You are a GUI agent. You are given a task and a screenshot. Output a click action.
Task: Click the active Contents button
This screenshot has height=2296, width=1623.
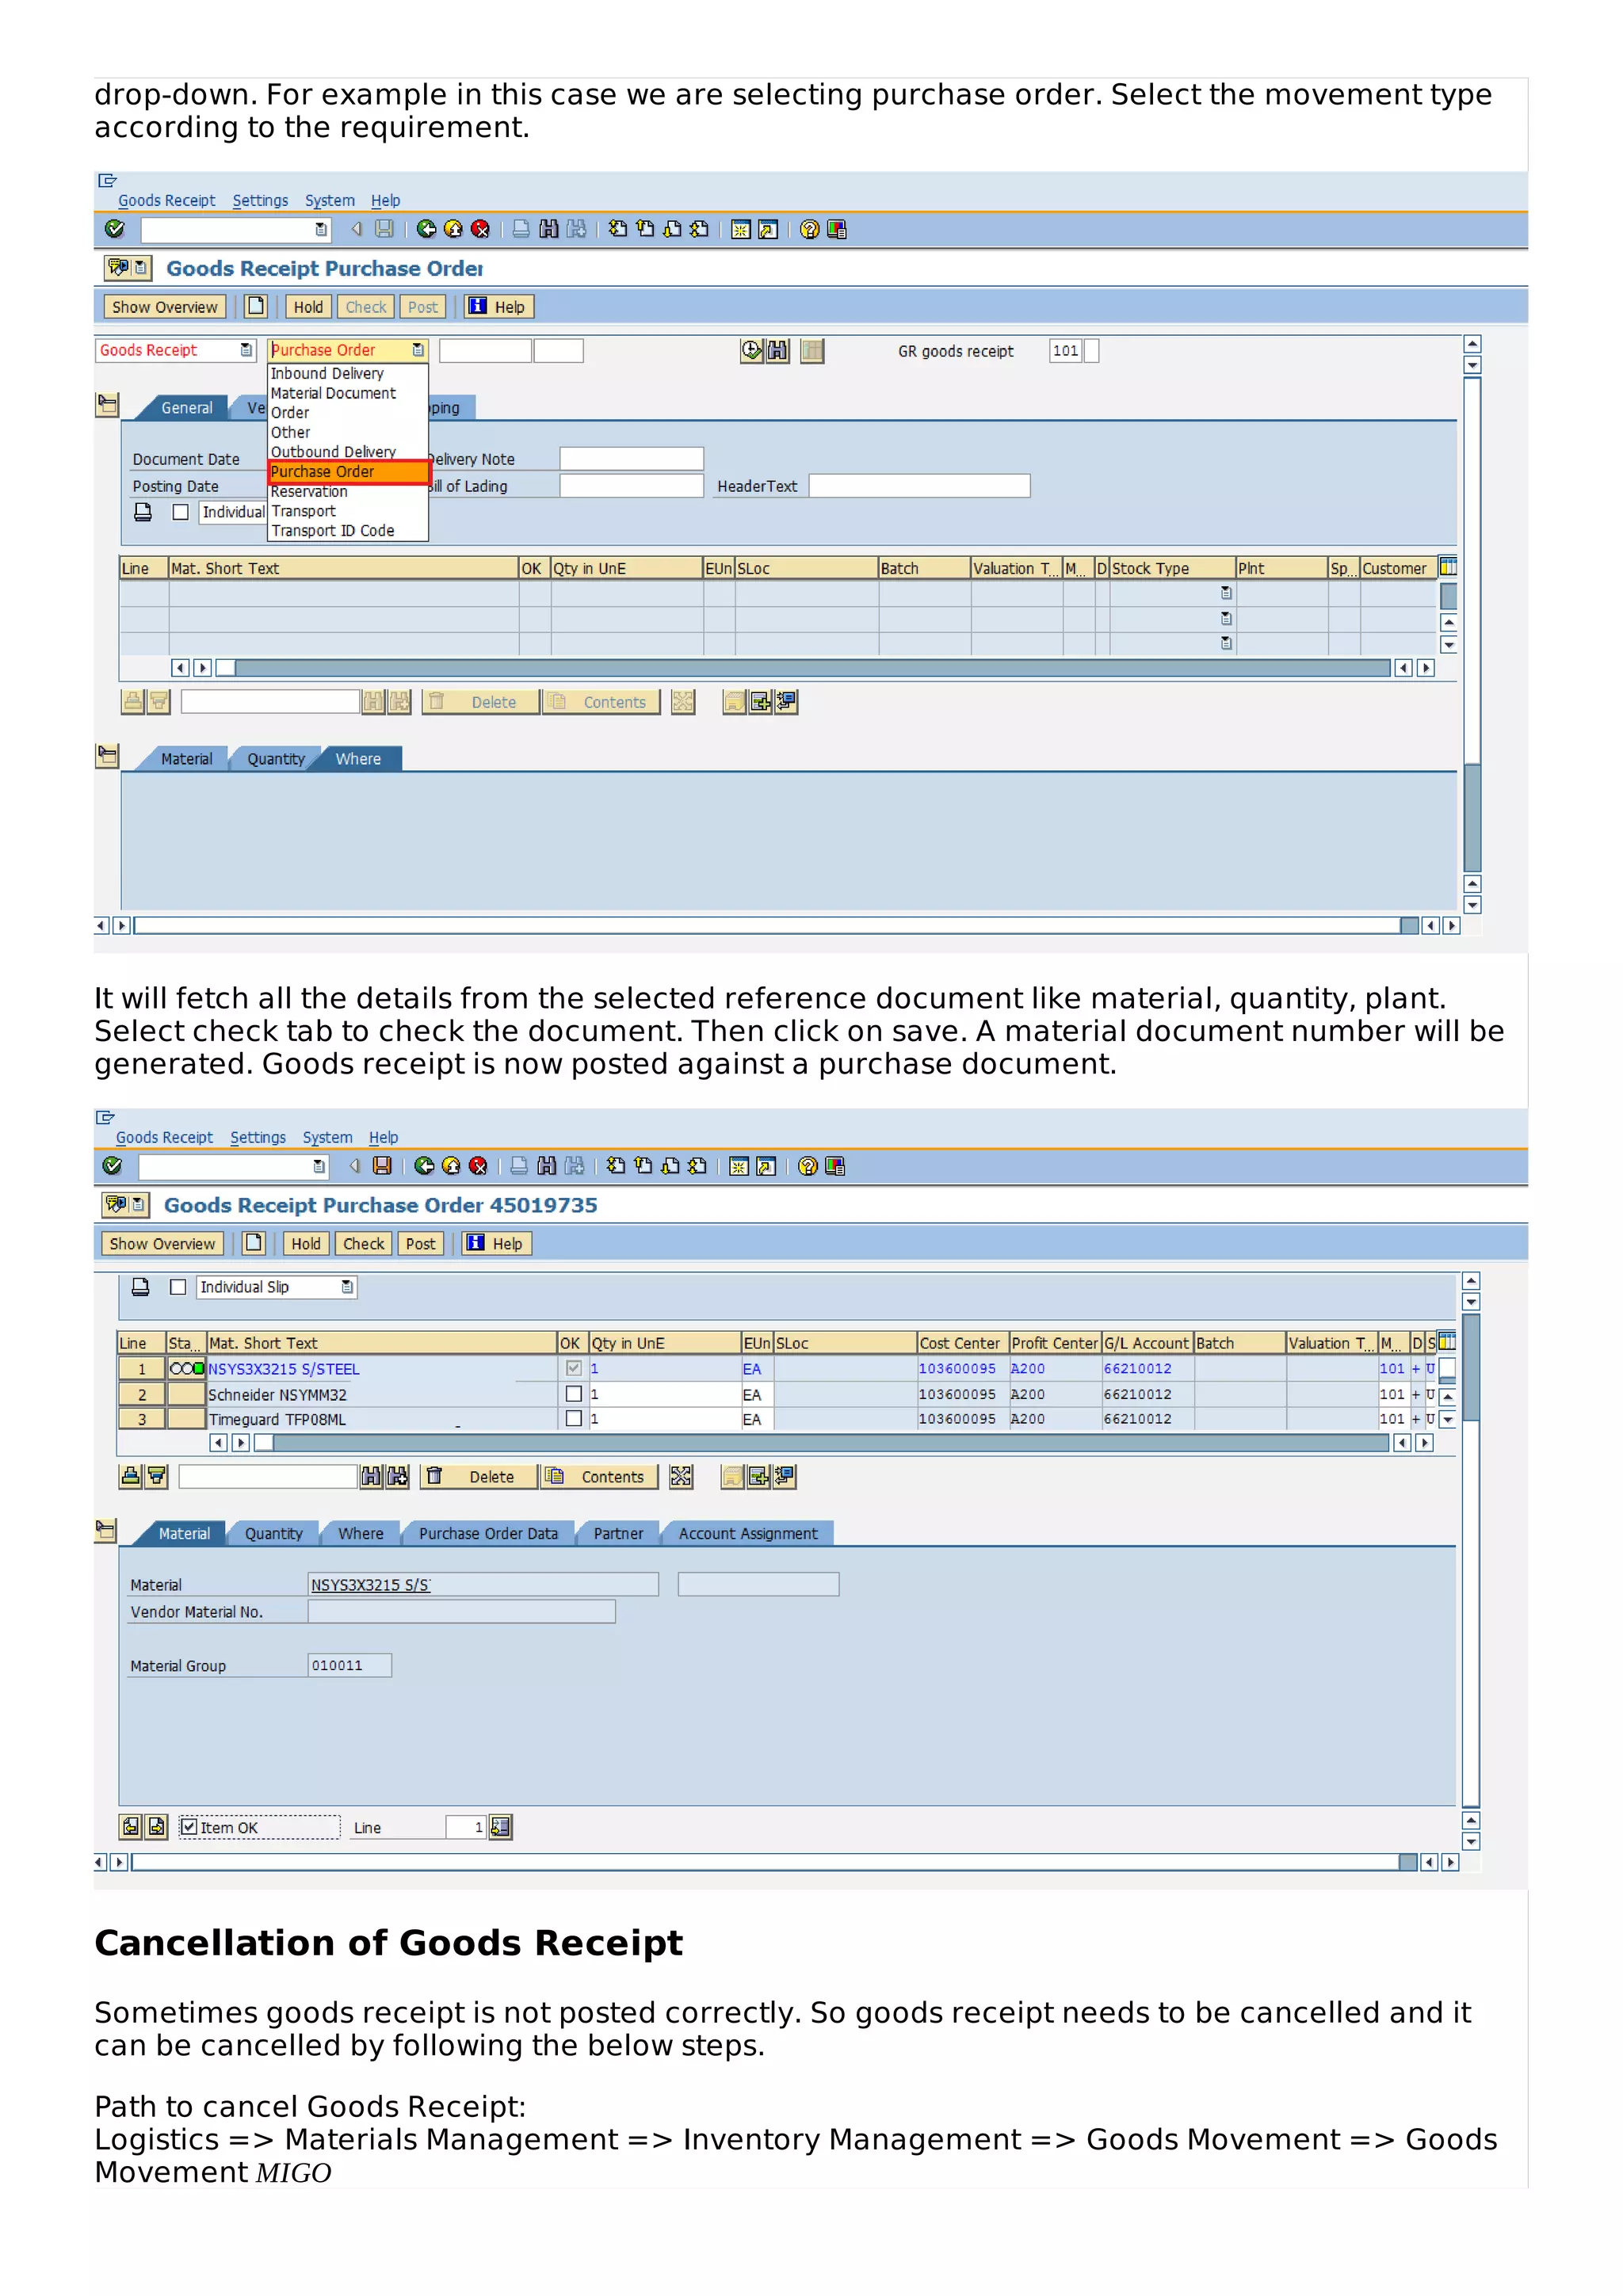point(599,1476)
